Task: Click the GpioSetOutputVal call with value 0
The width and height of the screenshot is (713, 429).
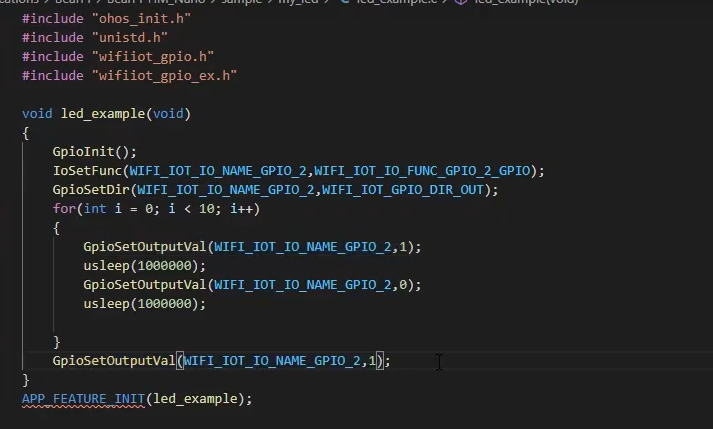Action: click(x=252, y=285)
